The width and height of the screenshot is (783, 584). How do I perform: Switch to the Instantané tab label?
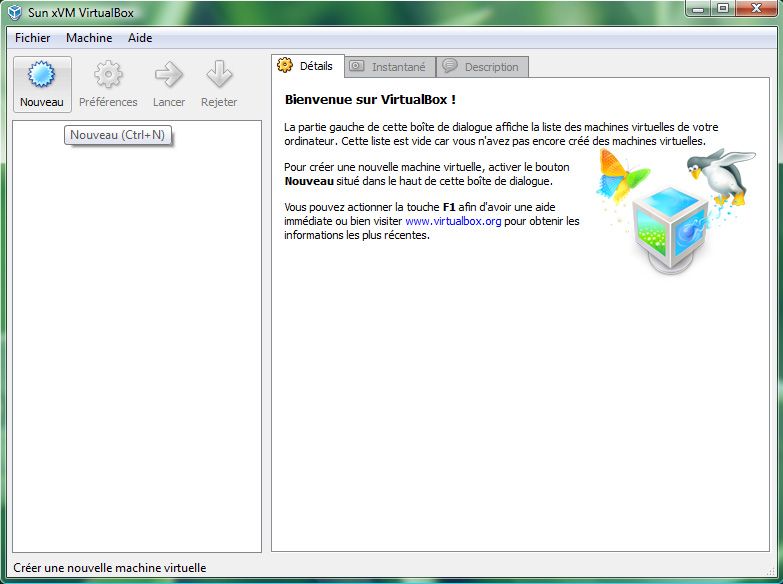(398, 67)
